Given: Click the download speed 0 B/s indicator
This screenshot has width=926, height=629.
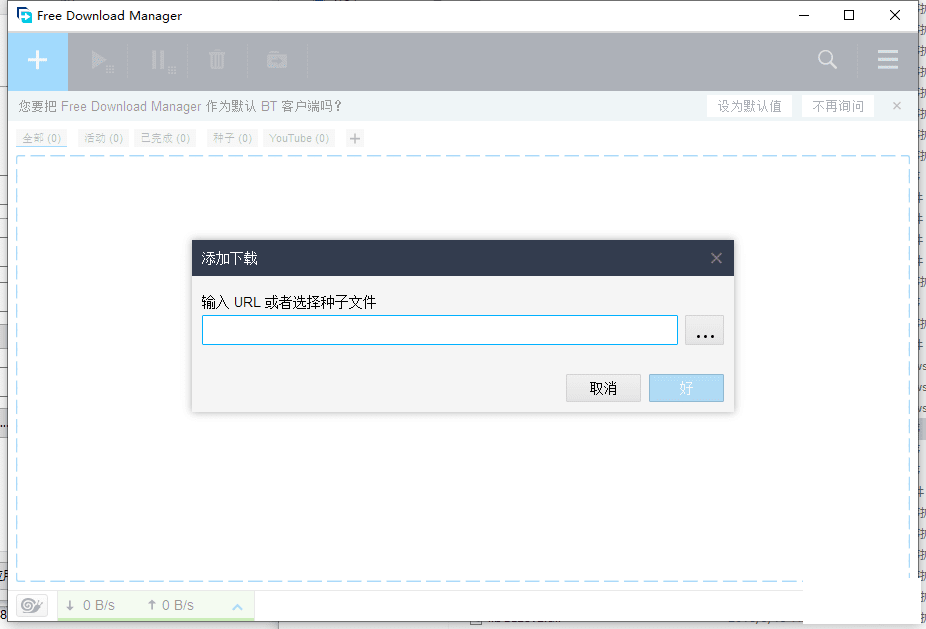Looking at the screenshot, I should pos(90,605).
